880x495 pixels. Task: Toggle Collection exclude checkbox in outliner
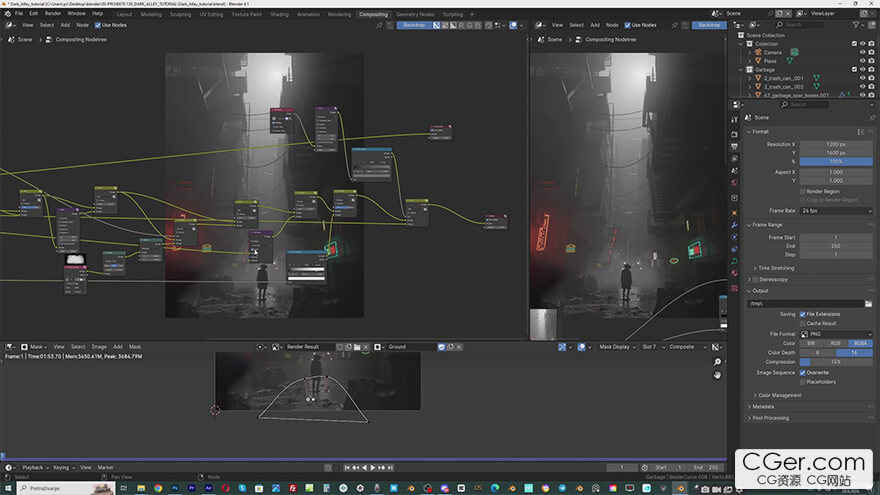click(854, 44)
